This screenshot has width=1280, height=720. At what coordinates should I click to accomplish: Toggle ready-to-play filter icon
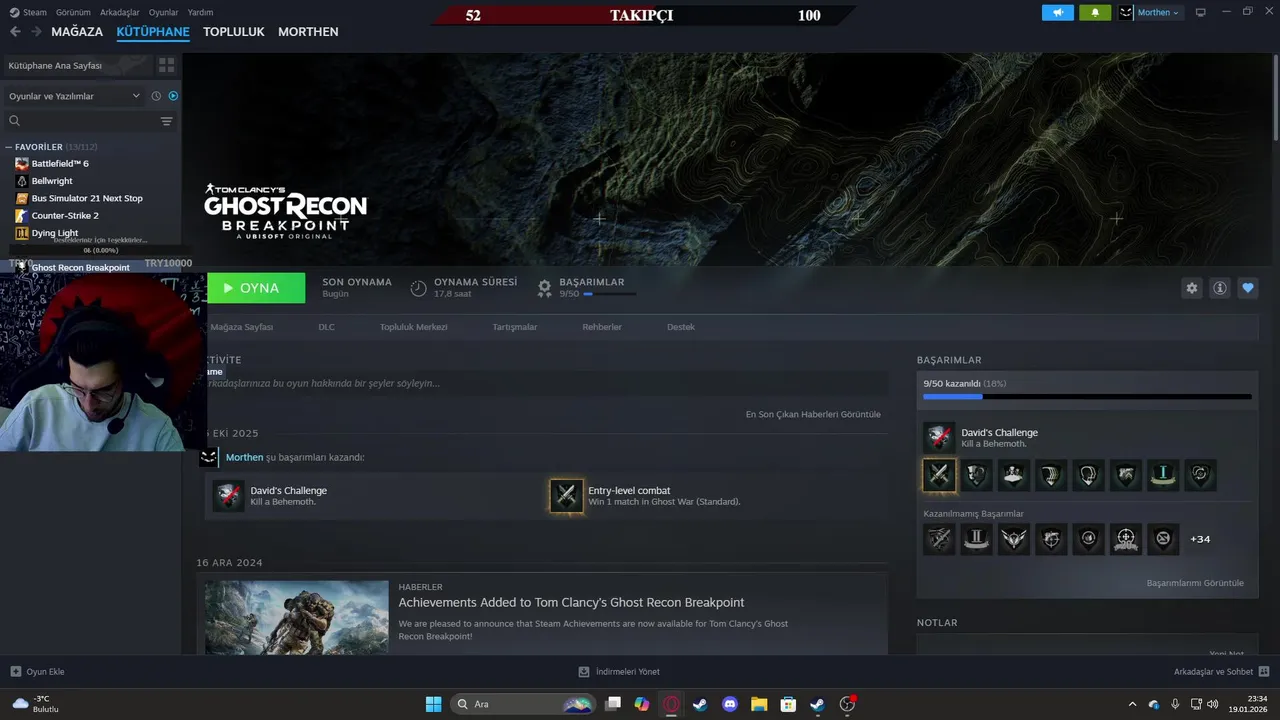[173, 96]
